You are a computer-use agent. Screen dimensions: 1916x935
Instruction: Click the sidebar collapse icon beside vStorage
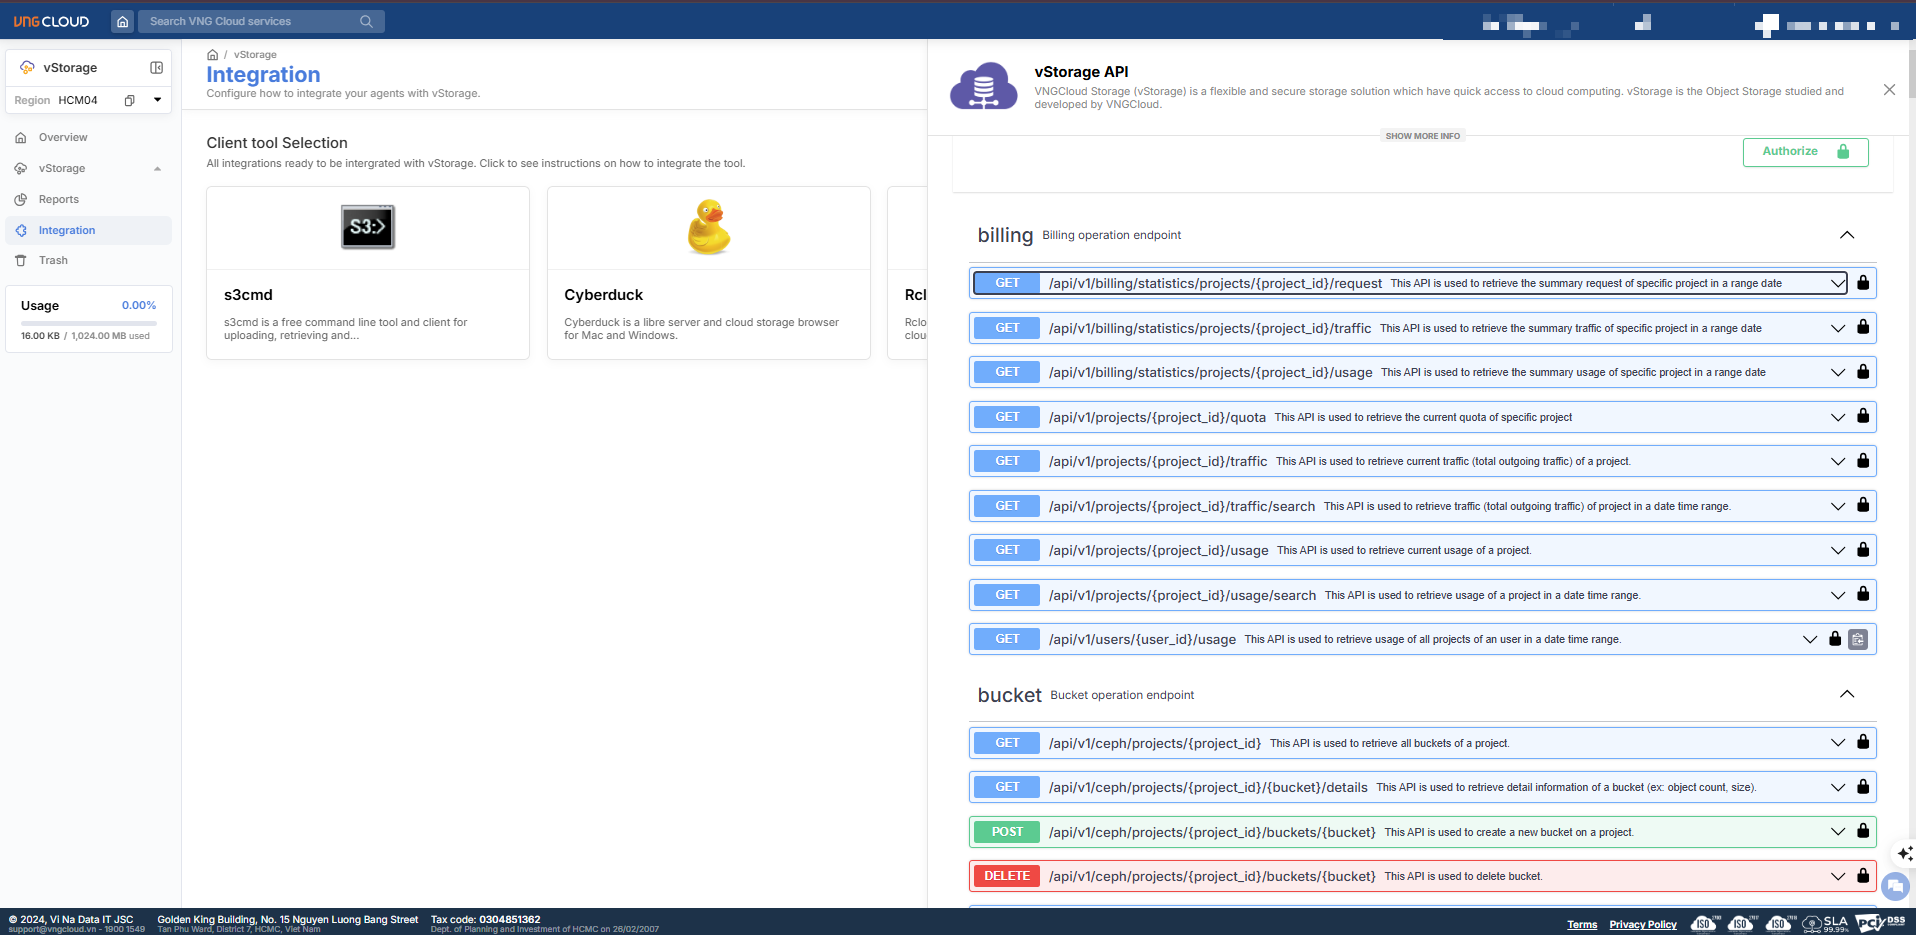point(156,68)
